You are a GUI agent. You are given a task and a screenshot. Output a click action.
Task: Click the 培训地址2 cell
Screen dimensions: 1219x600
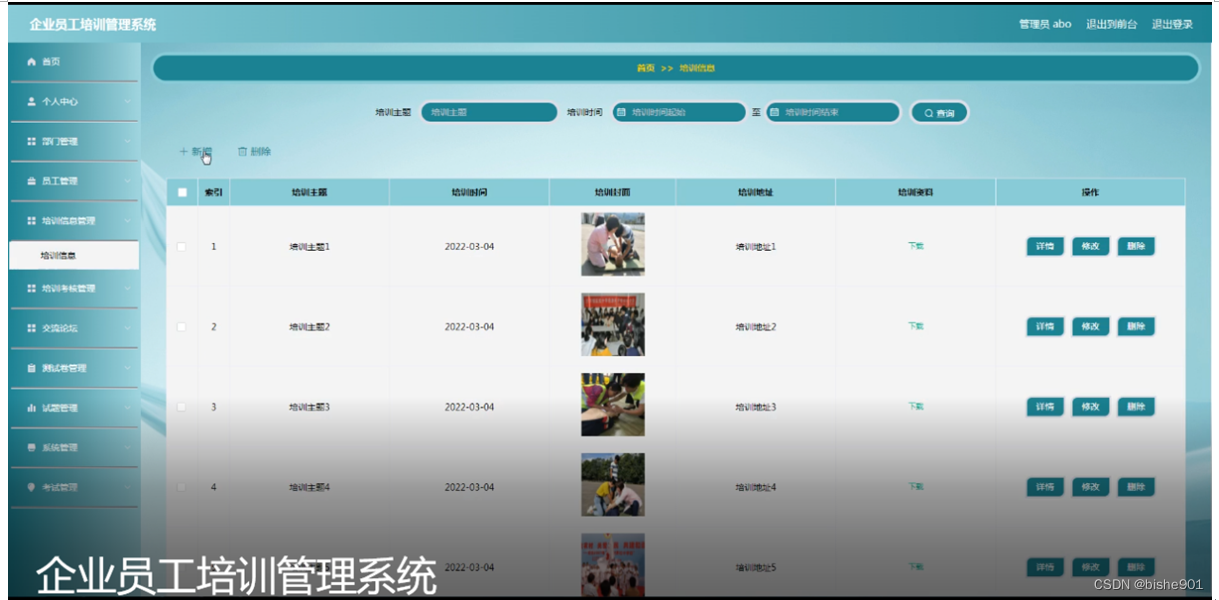(756, 327)
